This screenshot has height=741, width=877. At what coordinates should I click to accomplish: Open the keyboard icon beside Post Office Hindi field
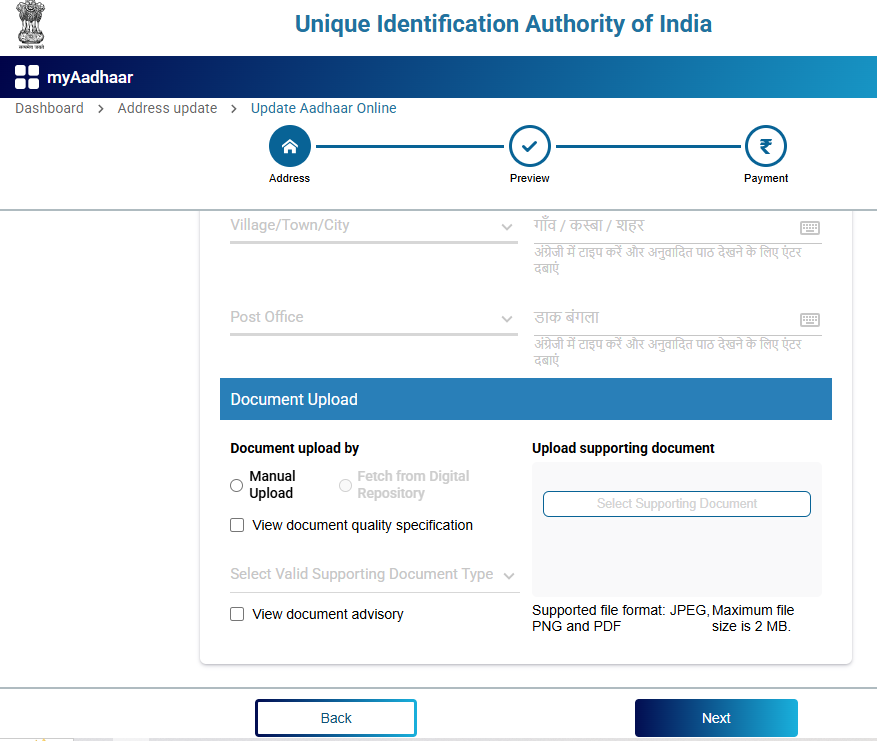[810, 319]
